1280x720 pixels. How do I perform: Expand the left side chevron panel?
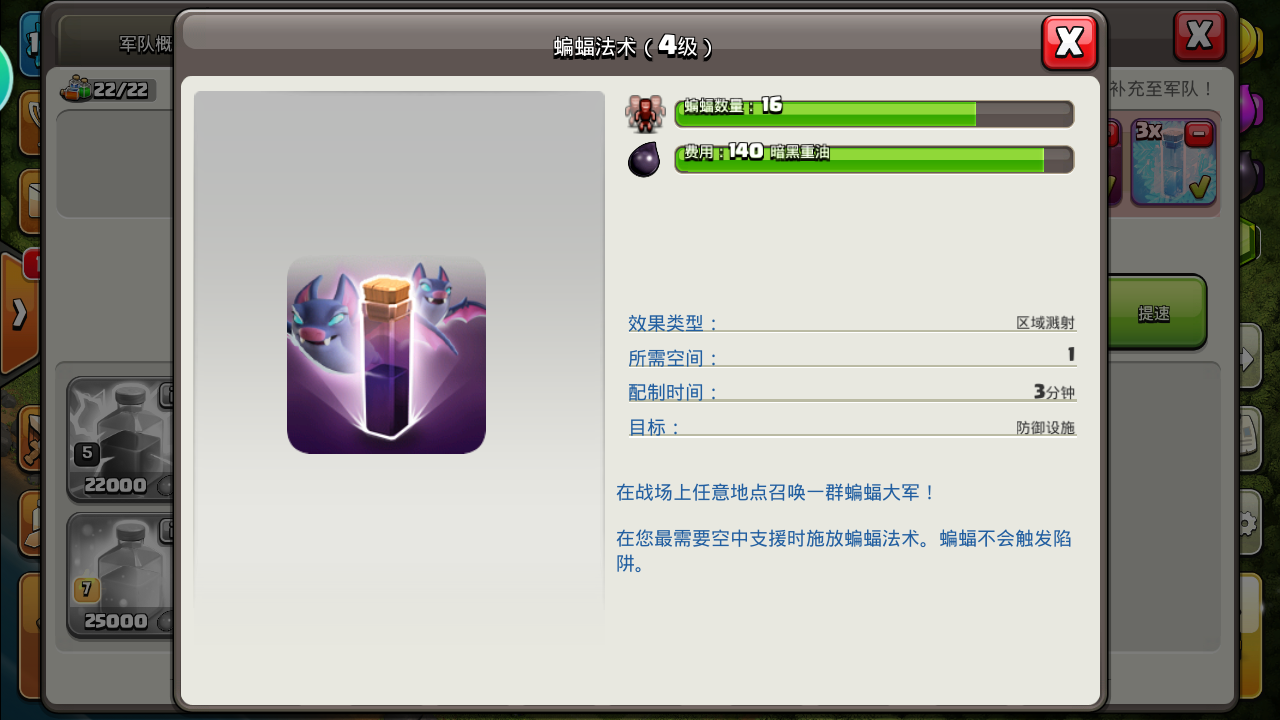click(20, 315)
